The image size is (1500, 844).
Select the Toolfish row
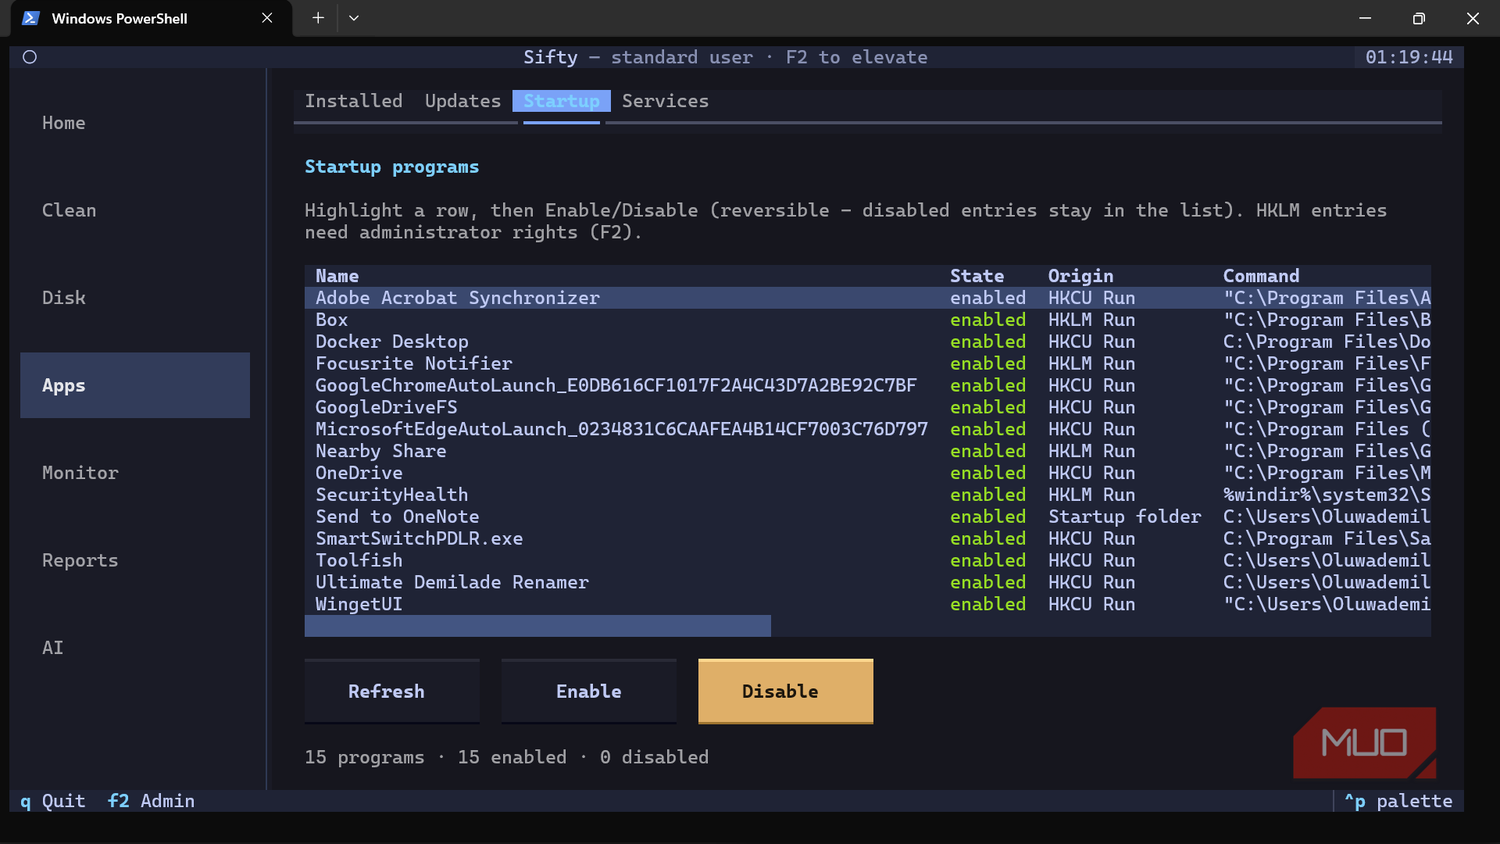click(x=868, y=560)
